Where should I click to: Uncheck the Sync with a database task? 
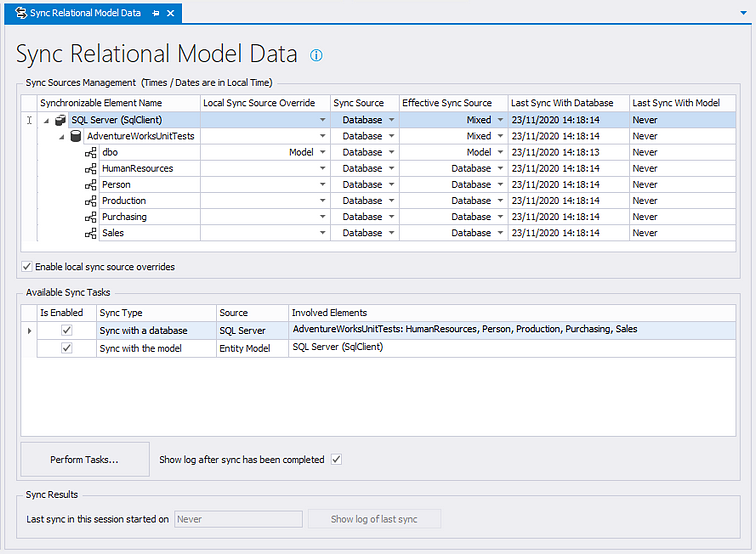(x=67, y=330)
